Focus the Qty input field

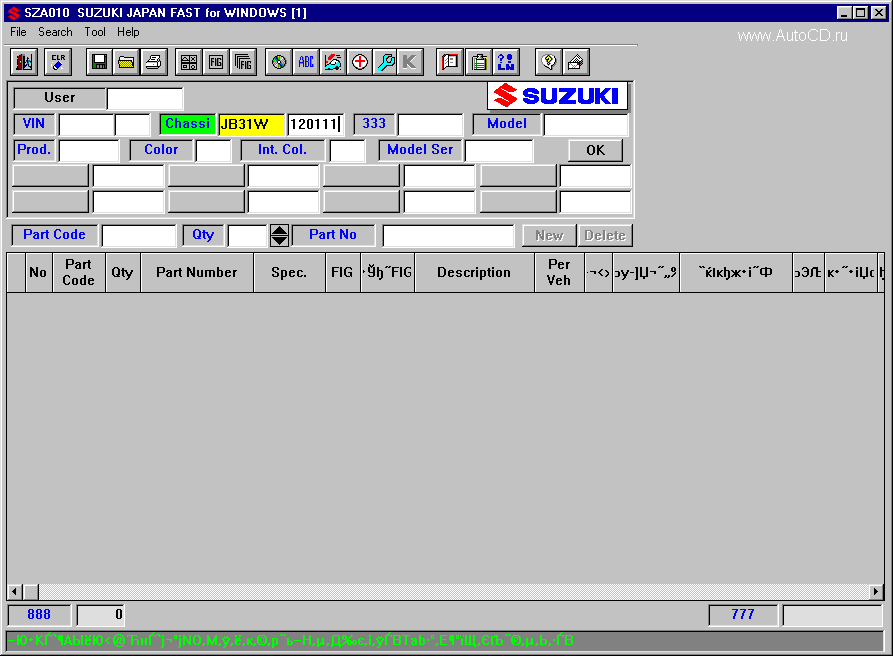[x=248, y=235]
